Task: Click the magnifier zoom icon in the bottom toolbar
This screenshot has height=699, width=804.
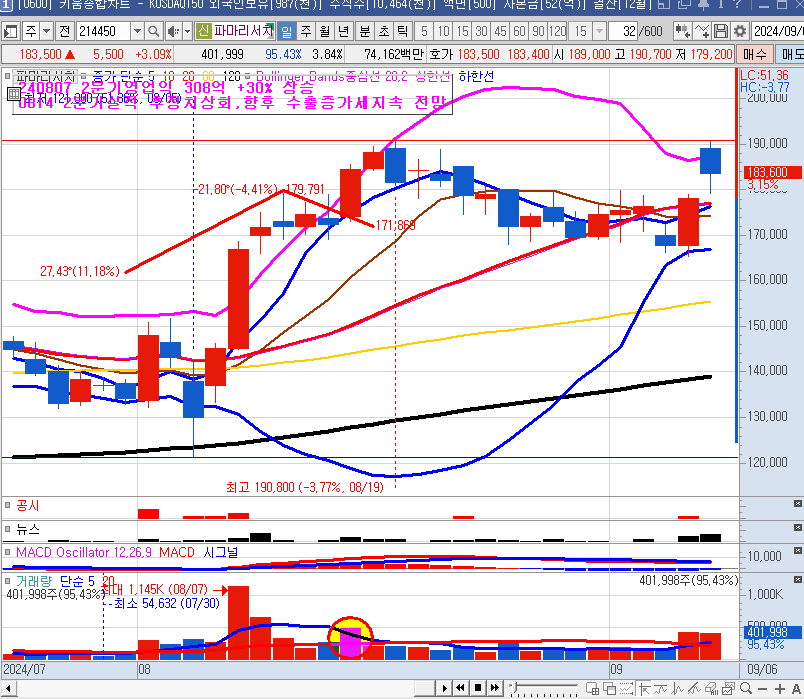Action: pos(746,689)
